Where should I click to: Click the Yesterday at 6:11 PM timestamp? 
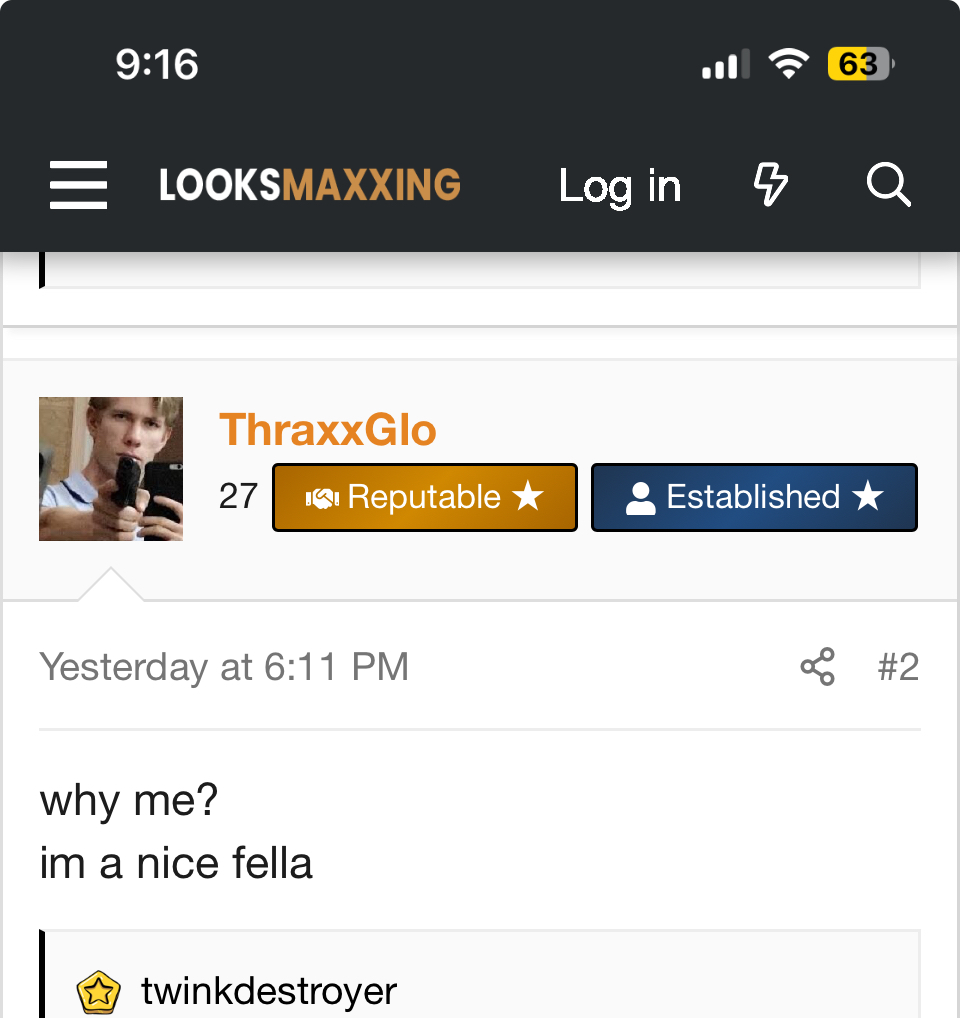pos(224,667)
